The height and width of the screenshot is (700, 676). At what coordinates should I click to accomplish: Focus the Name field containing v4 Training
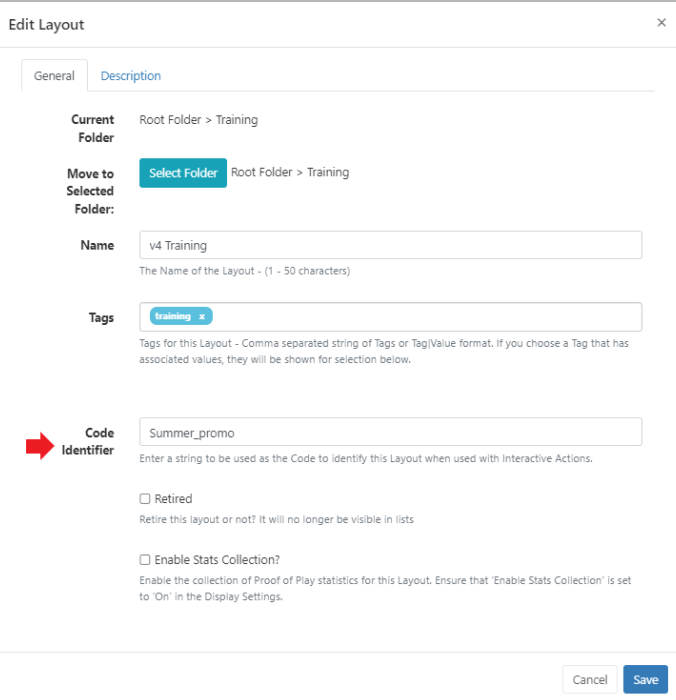click(x=390, y=246)
